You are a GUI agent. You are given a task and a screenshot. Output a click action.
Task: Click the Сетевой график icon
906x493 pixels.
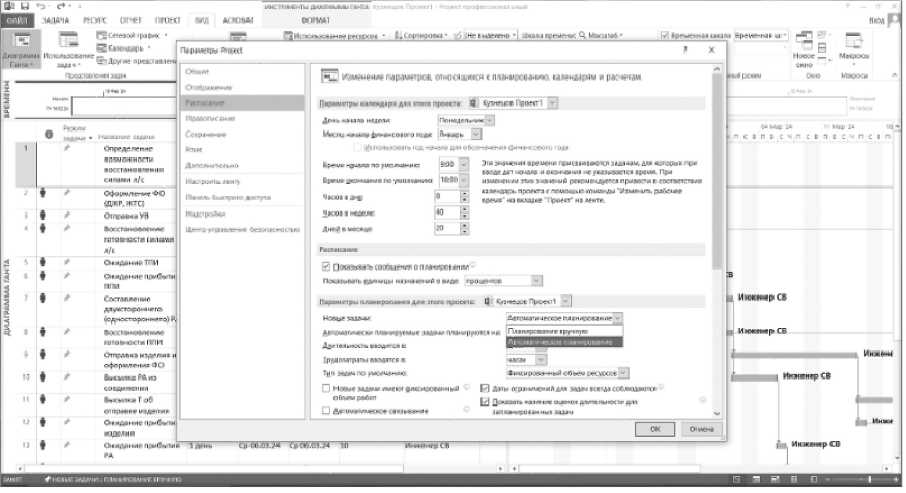tap(102, 35)
